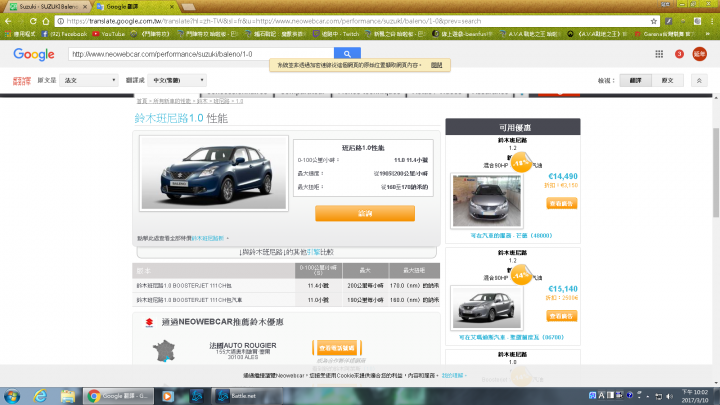Open the source language dropdown
720x405 pixels.
(x=89, y=80)
